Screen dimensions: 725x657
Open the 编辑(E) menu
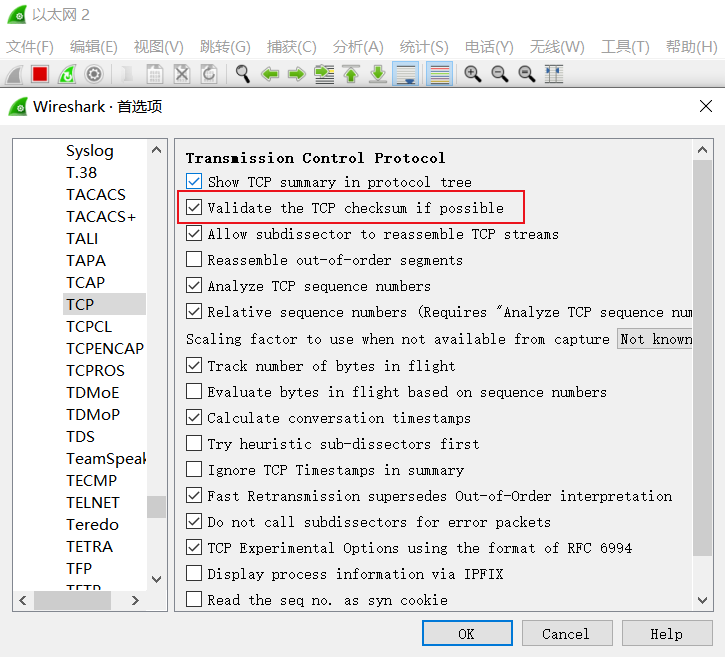[94, 47]
